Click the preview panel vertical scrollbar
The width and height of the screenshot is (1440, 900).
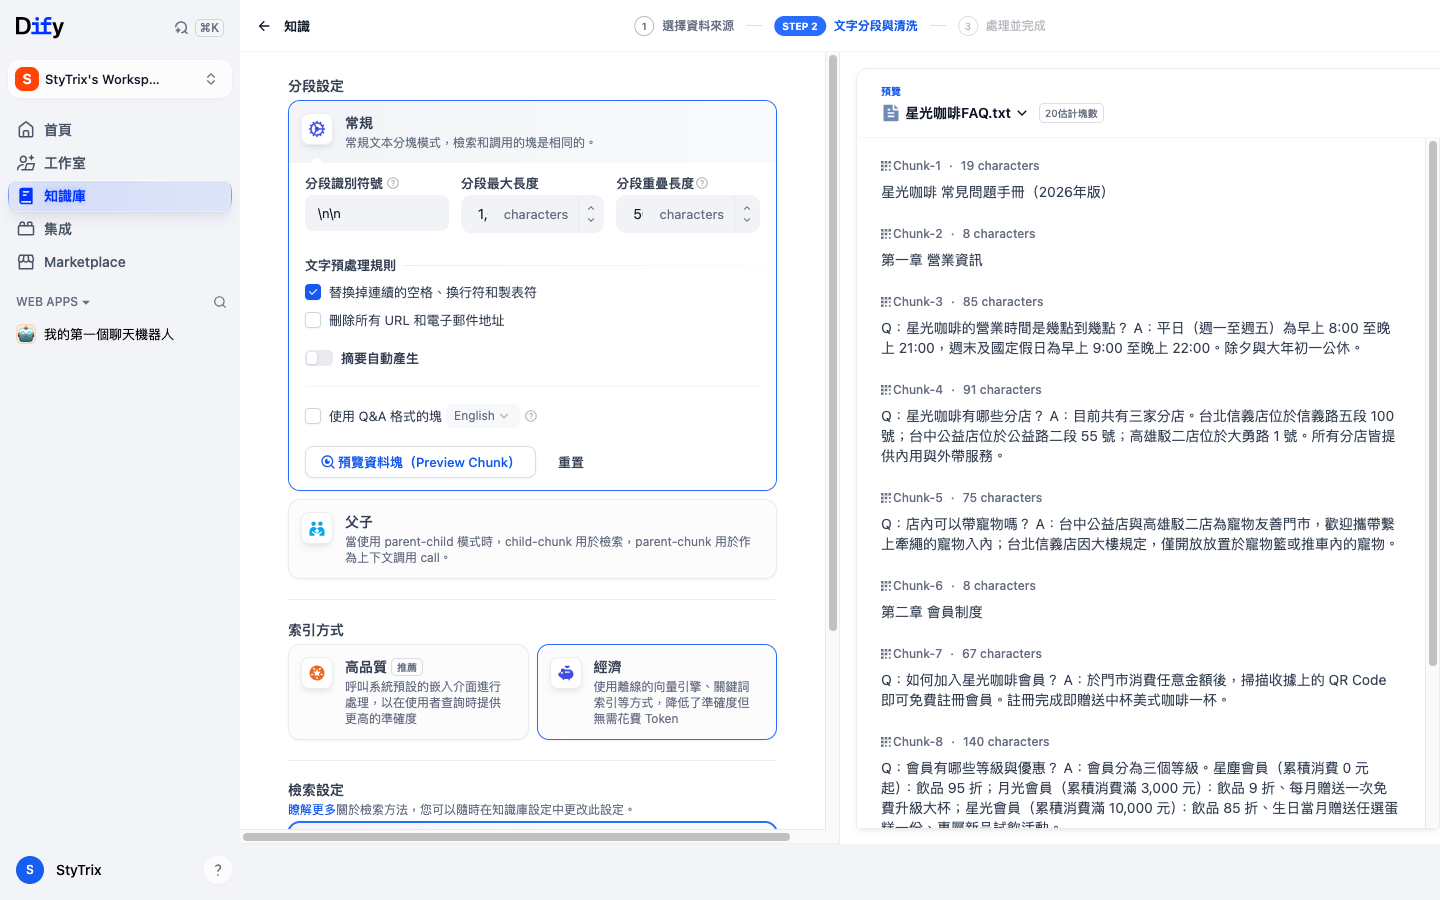coord(1433,403)
